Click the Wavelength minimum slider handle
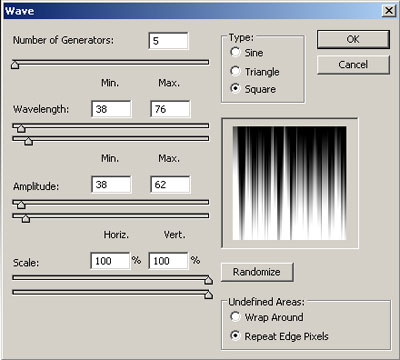 [x=21, y=128]
